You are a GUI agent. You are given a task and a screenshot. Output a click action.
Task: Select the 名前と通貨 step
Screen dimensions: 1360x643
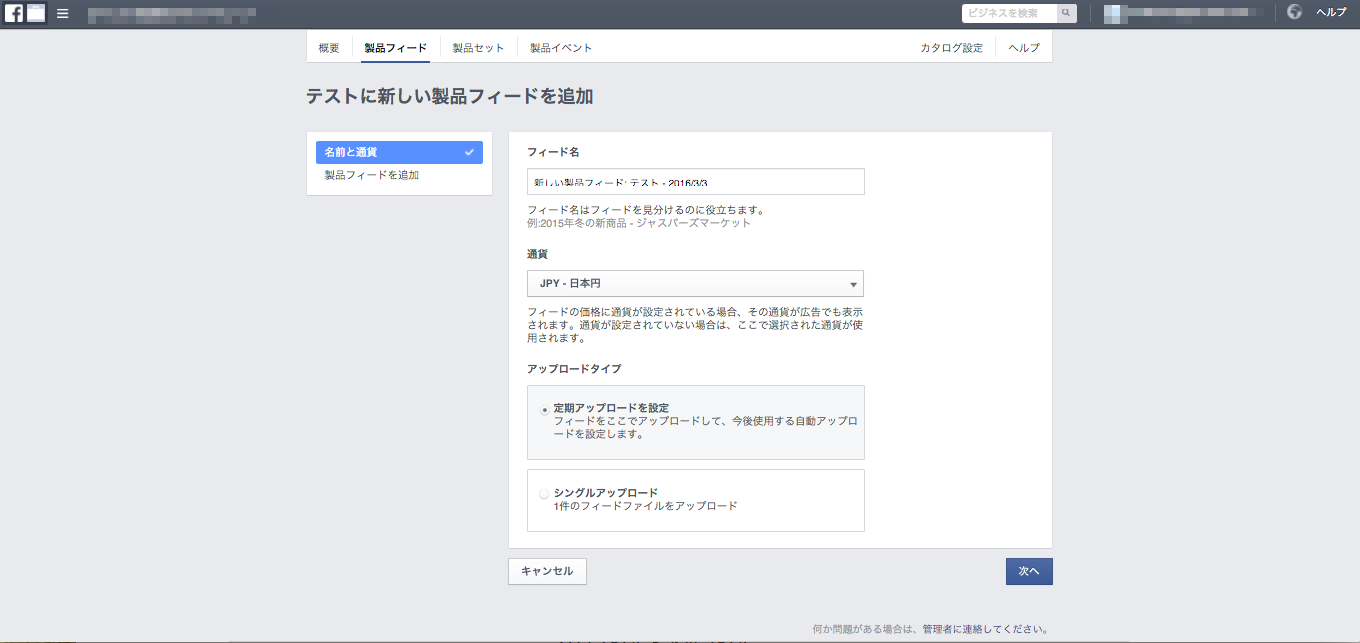pyautogui.click(x=399, y=152)
